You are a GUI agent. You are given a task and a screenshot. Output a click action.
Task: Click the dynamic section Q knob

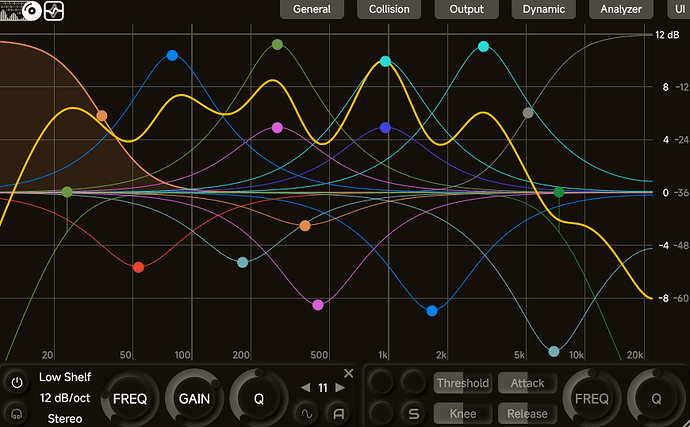656,398
